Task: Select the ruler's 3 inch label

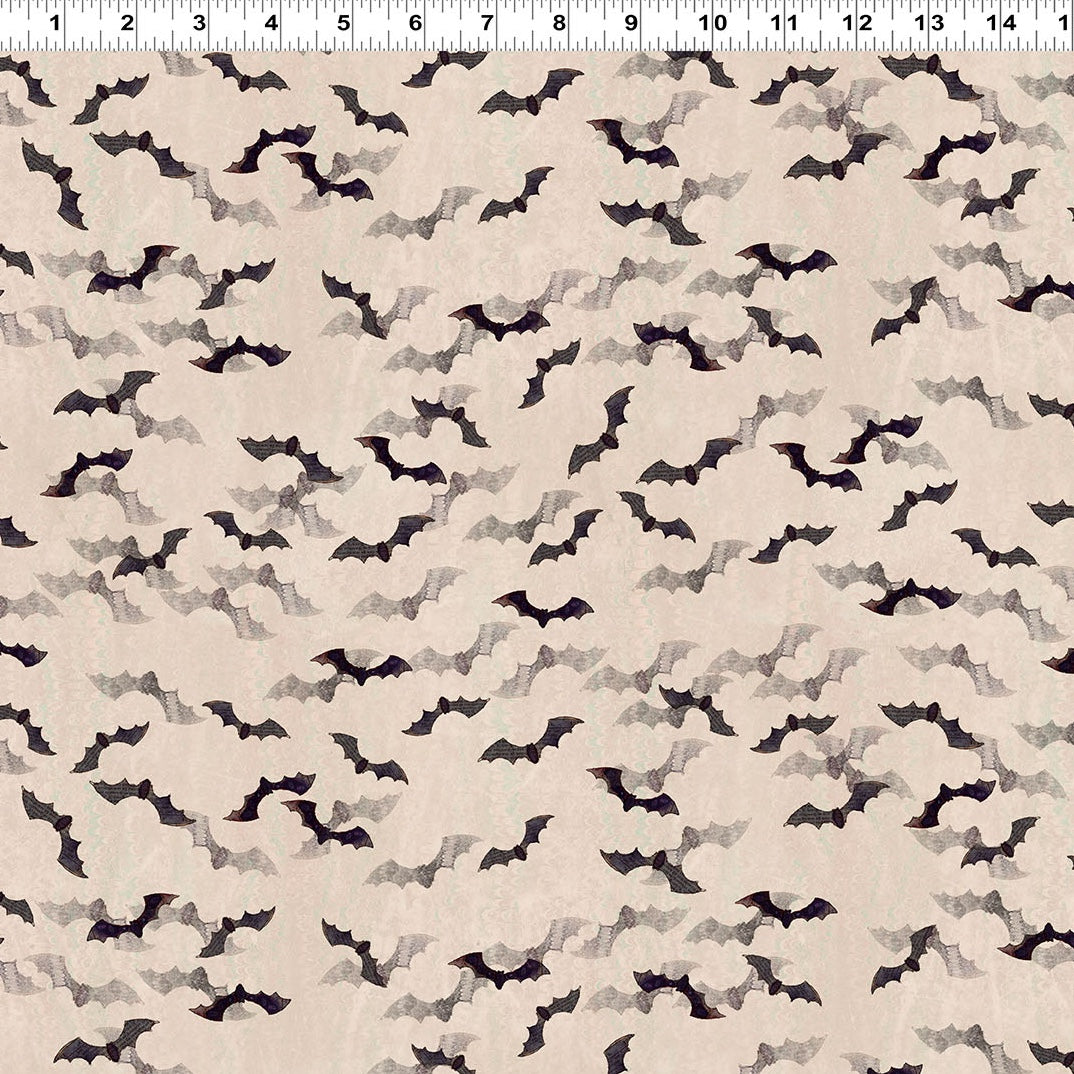Action: pos(199,21)
